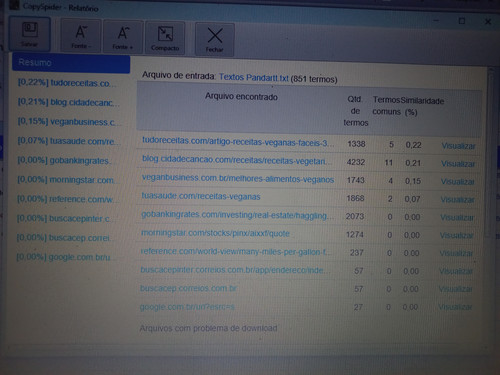Click Visualizar for buscacepinter row
The height and width of the screenshot is (375, 500).
point(456,271)
